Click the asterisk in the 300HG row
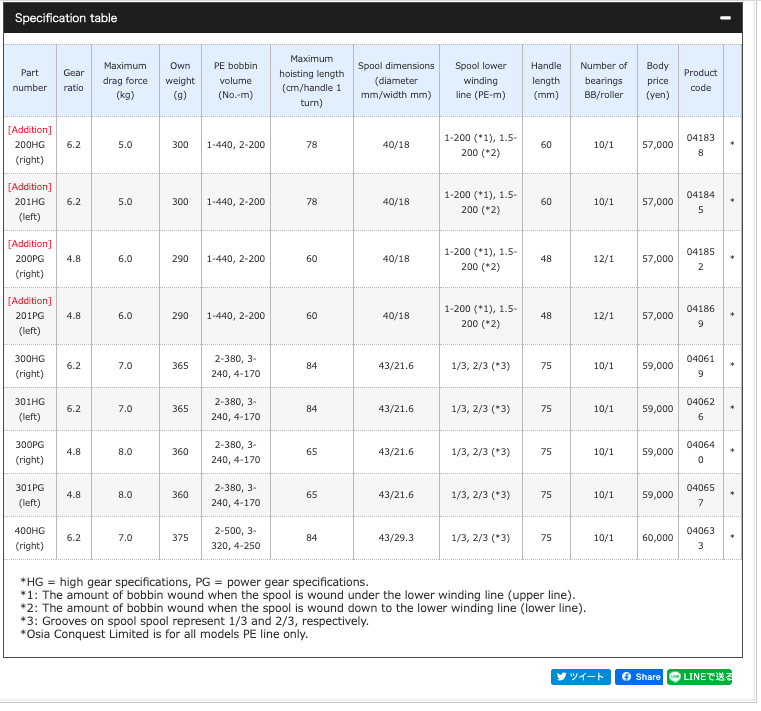 click(x=732, y=366)
